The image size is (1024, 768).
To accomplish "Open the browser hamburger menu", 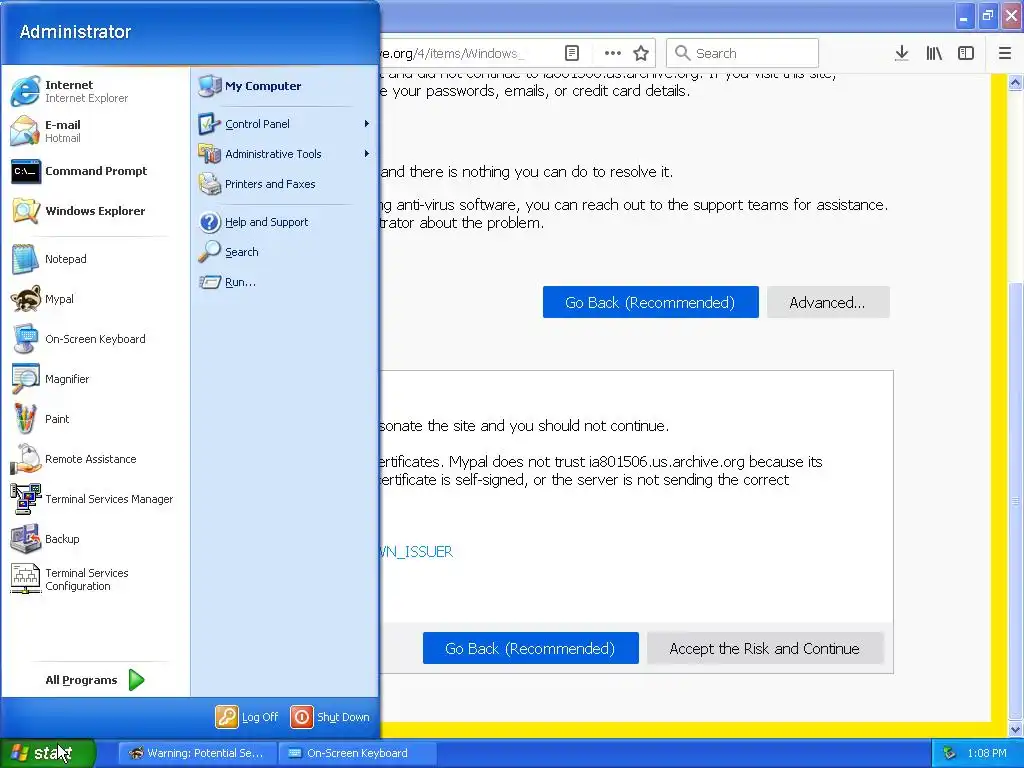I will pos(1005,53).
